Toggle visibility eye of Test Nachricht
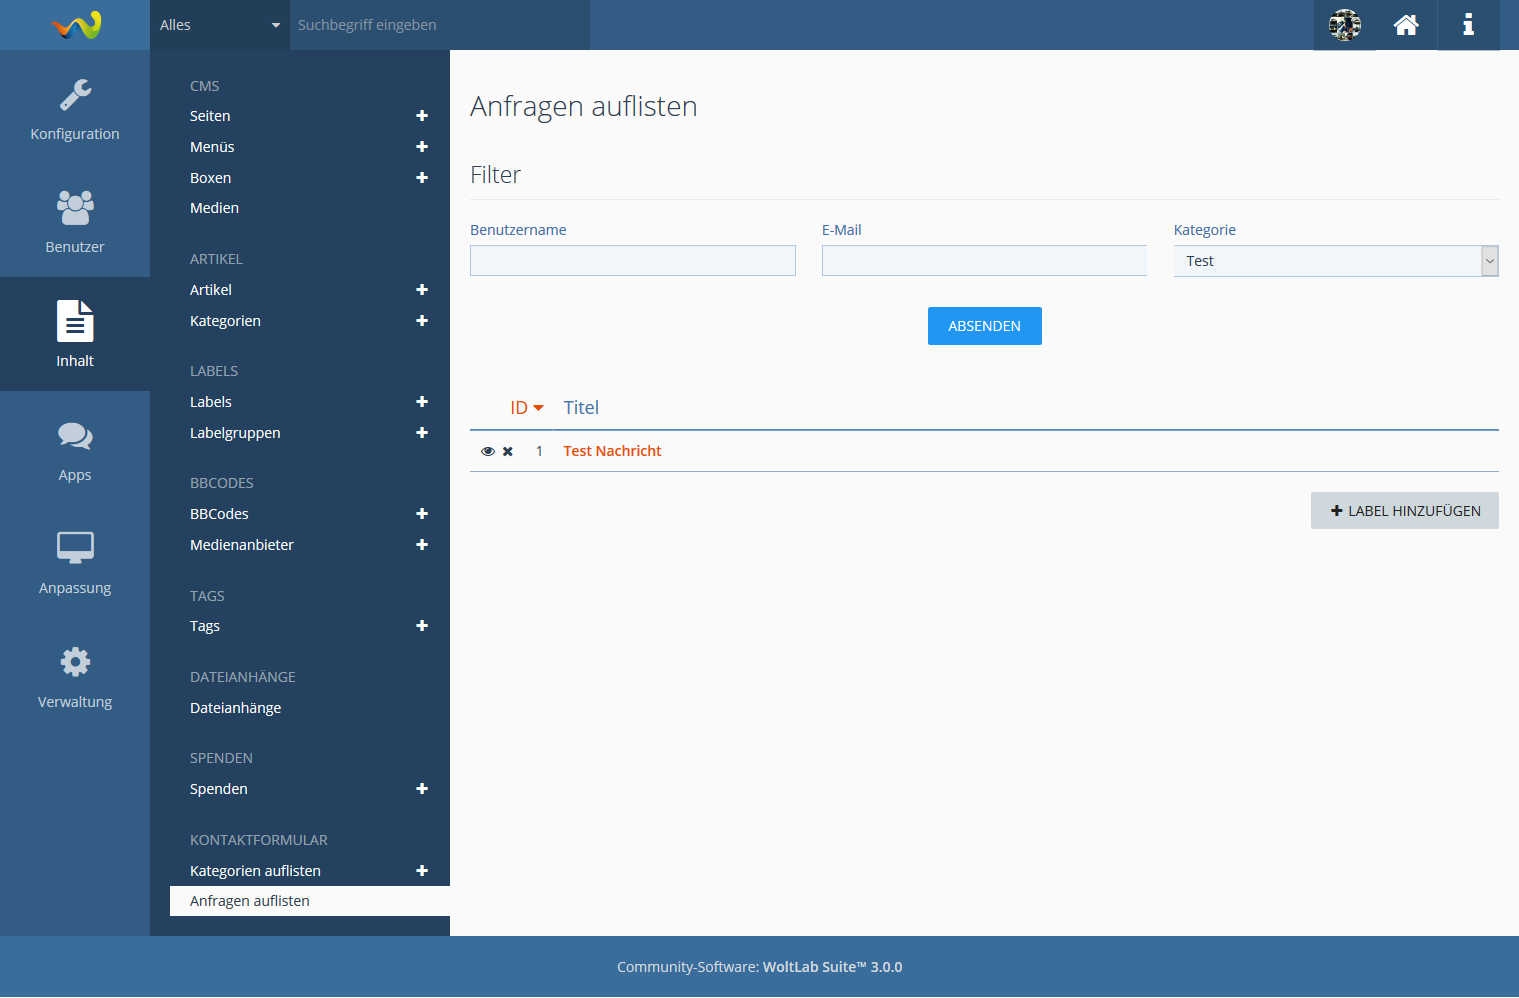 [488, 452]
